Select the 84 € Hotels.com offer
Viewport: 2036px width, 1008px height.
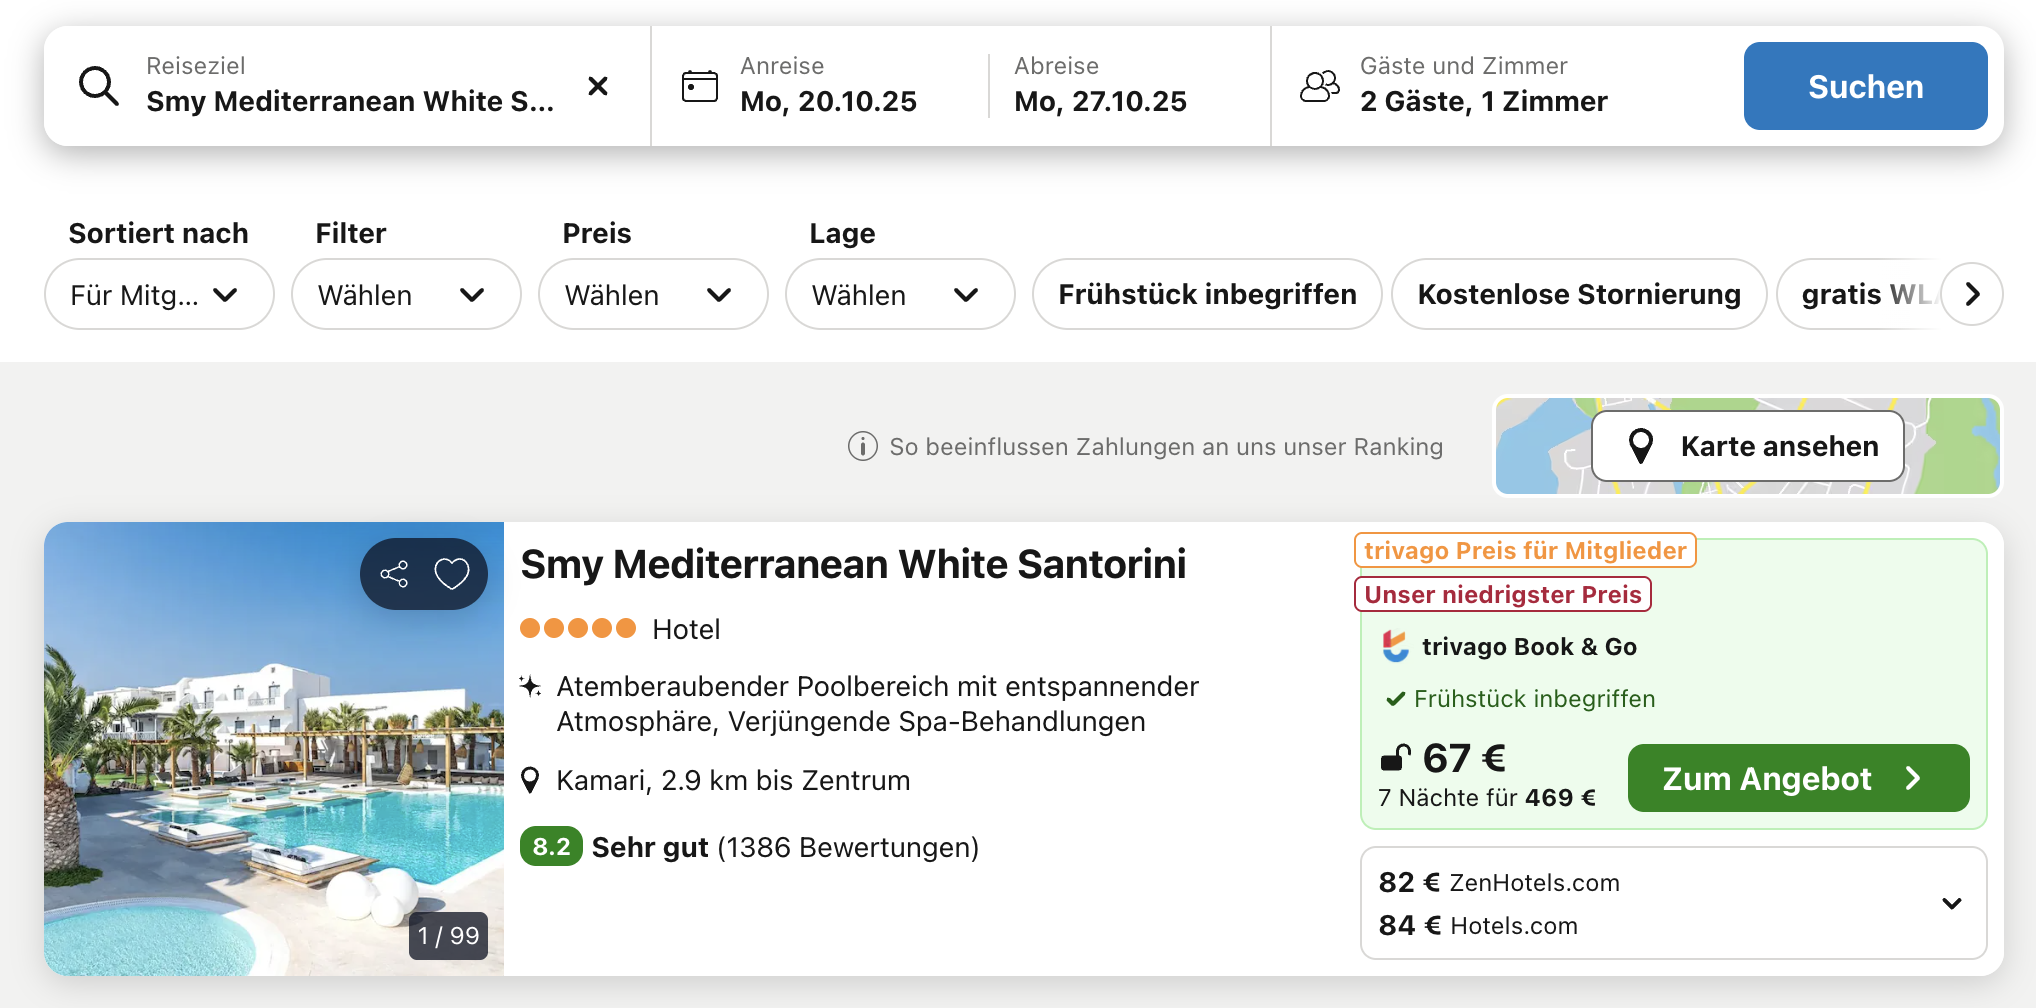pos(1478,925)
